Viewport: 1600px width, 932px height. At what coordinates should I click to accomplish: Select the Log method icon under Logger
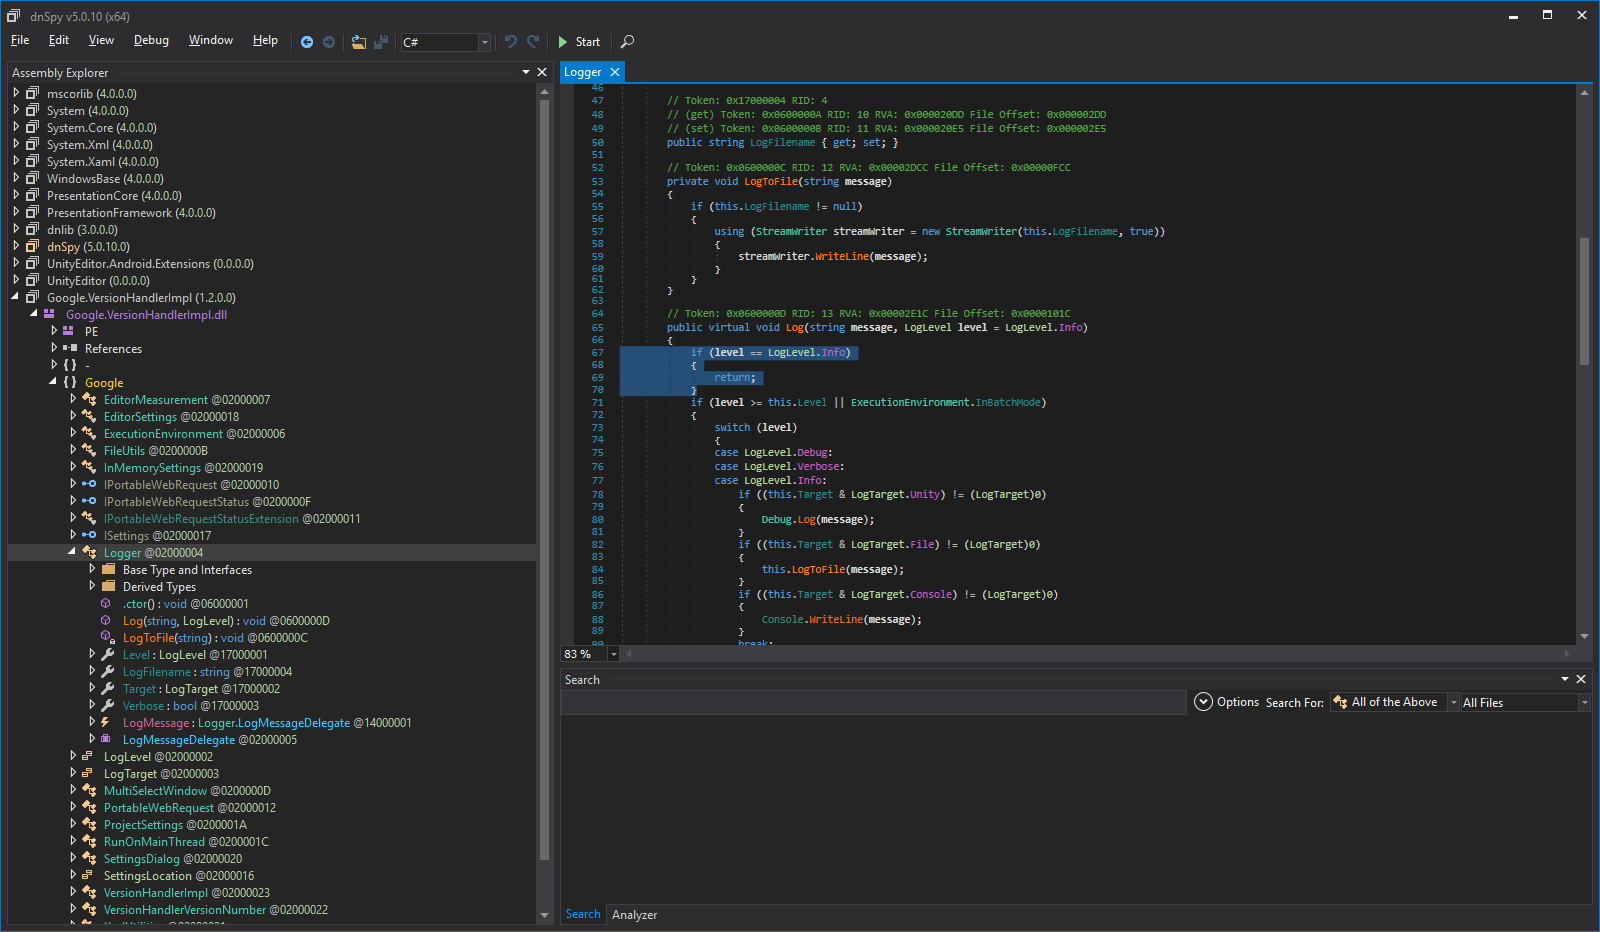106,620
